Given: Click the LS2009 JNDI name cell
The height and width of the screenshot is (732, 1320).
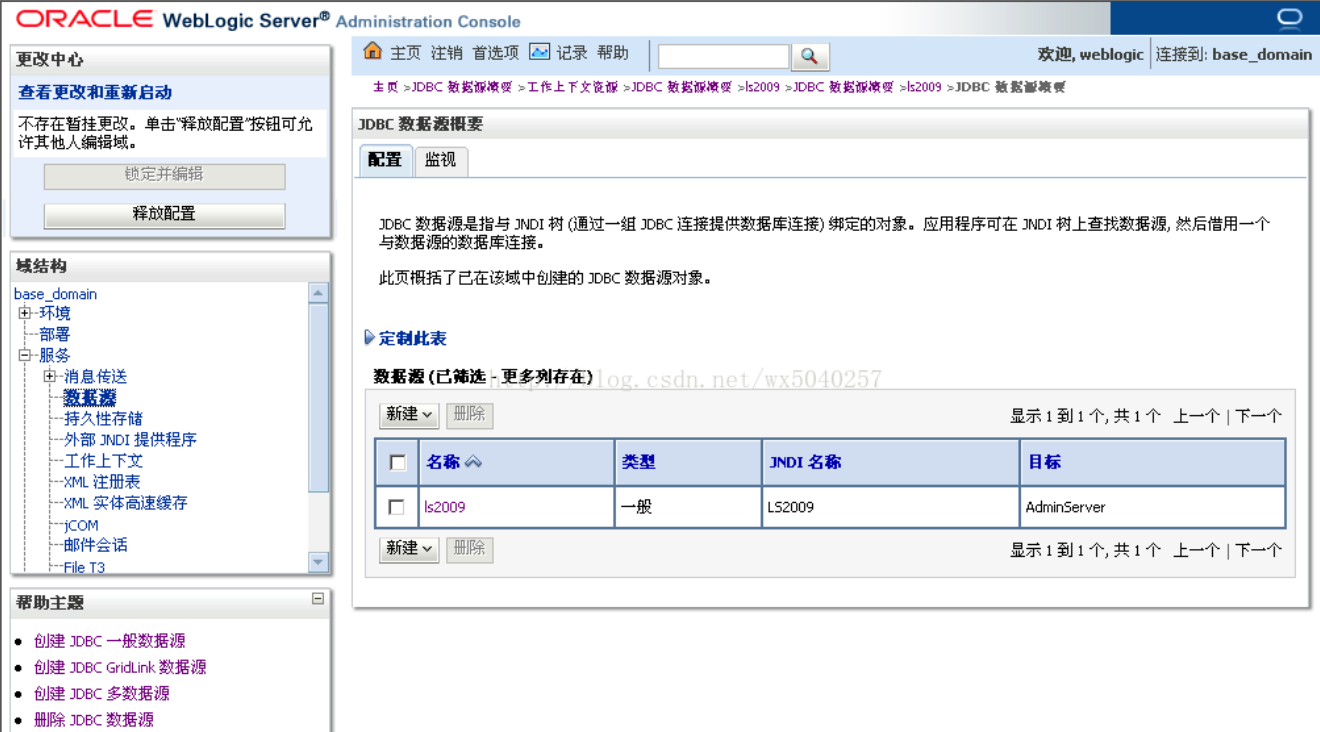Looking at the screenshot, I should [891, 507].
